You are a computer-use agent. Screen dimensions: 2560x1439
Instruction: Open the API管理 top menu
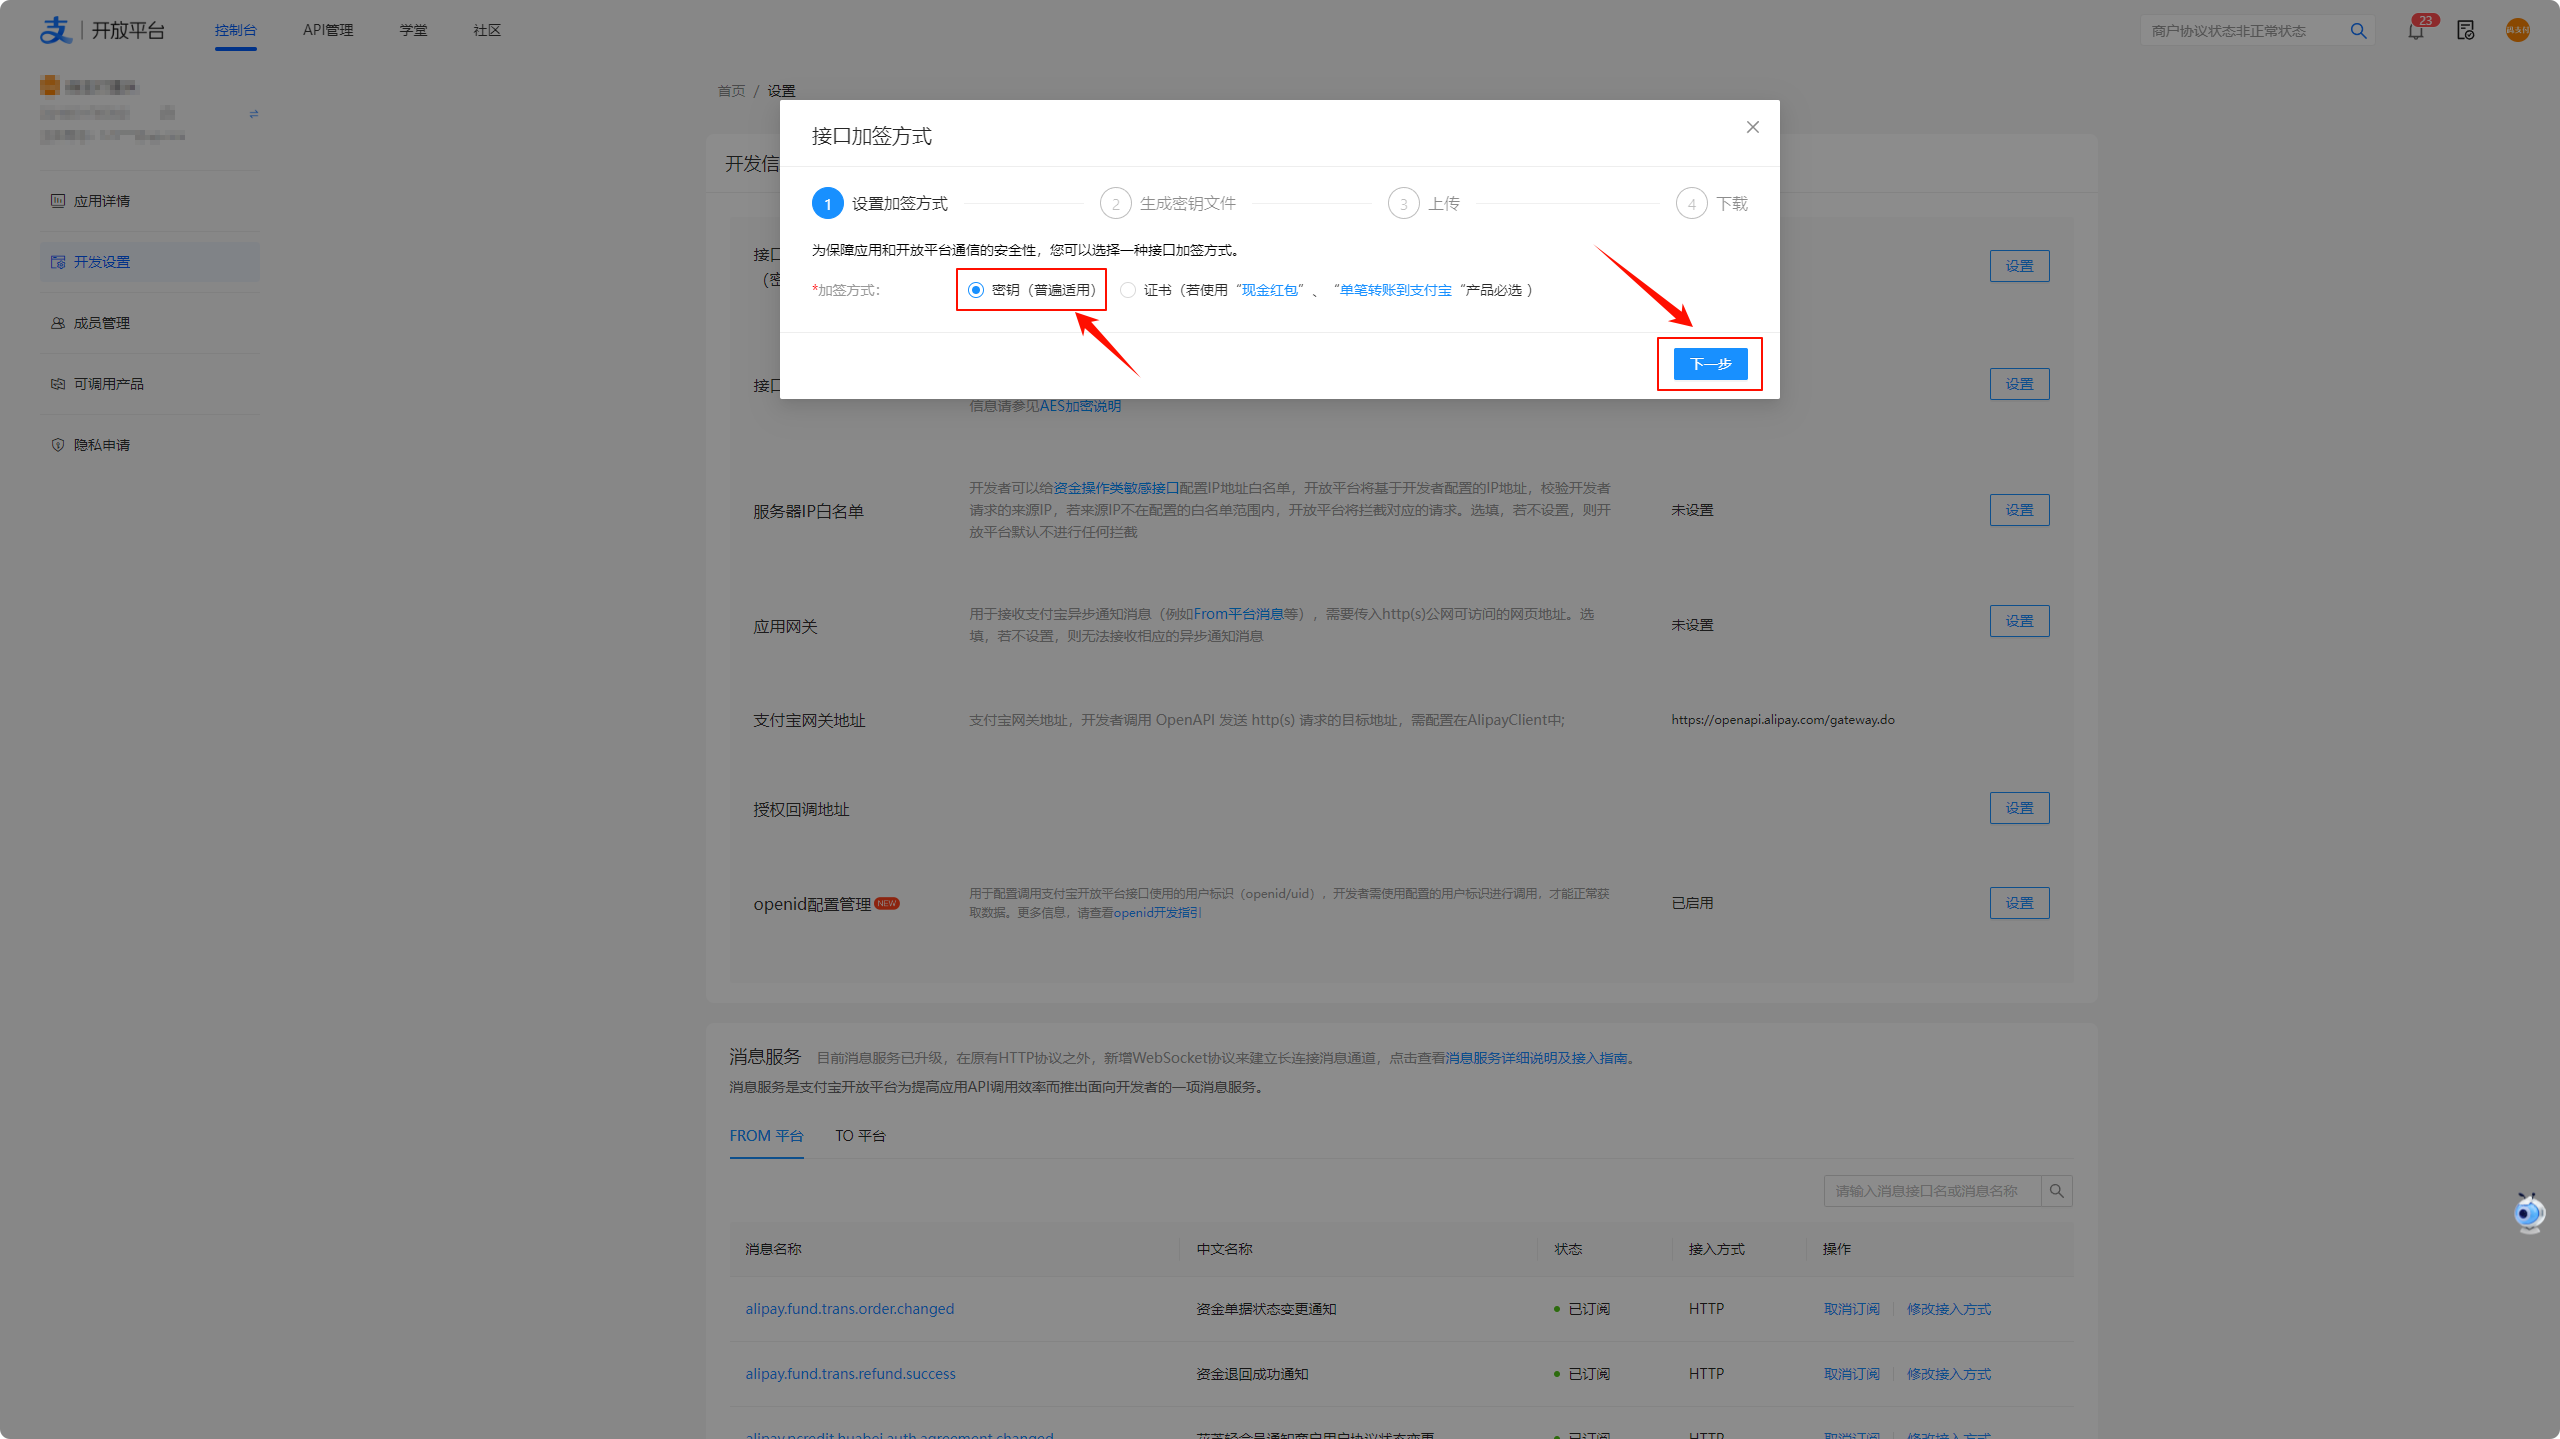point(328,30)
